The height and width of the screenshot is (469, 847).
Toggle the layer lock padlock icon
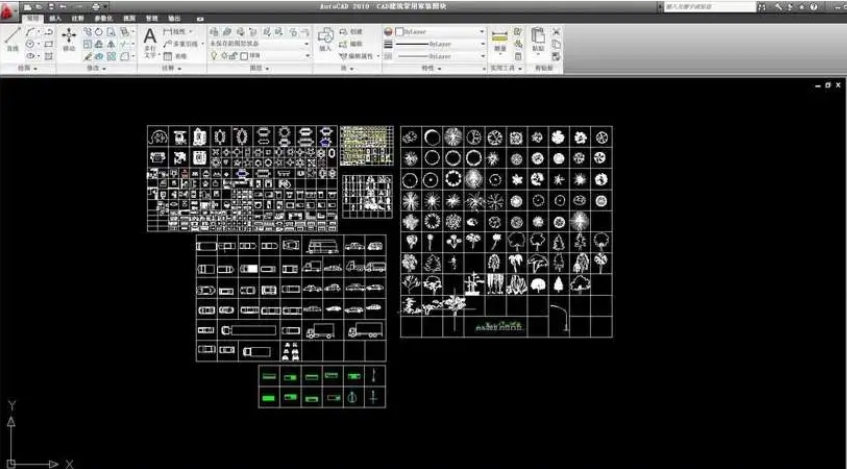[234, 56]
